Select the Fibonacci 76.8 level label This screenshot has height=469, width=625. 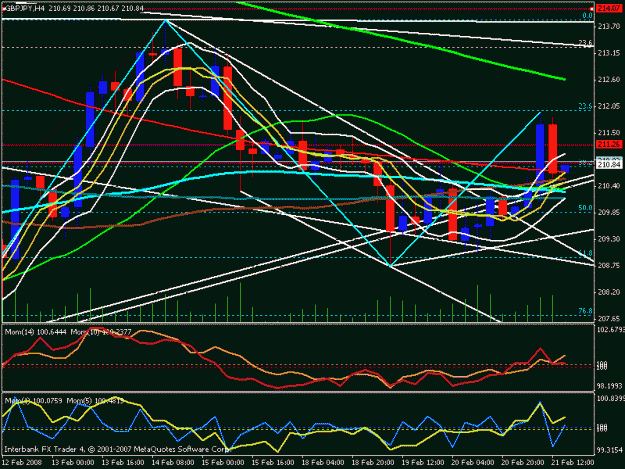(x=585, y=311)
